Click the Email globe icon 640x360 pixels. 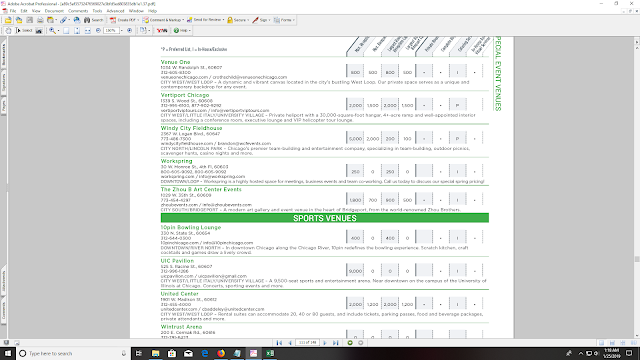point(77,20)
